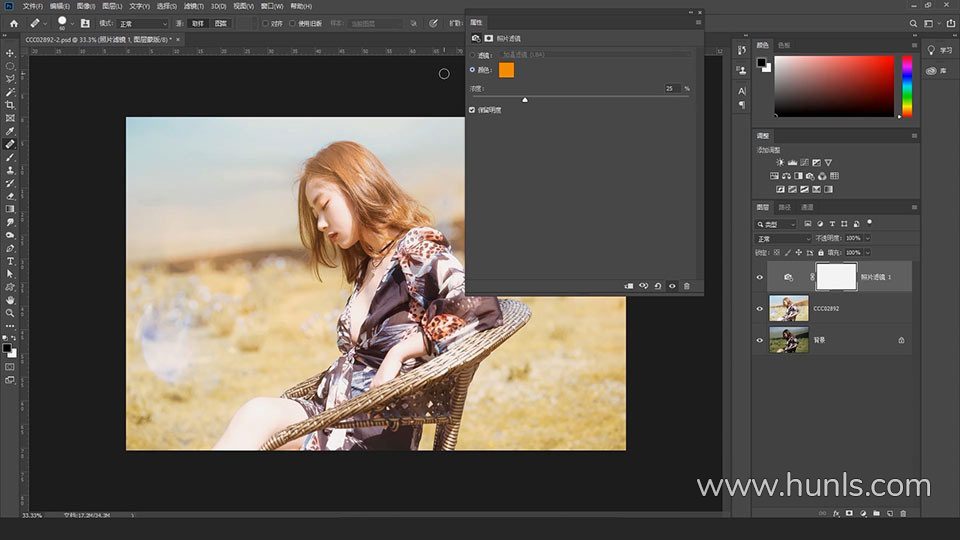
Task: Open the 滤镜(T) menu
Action: 193,6
